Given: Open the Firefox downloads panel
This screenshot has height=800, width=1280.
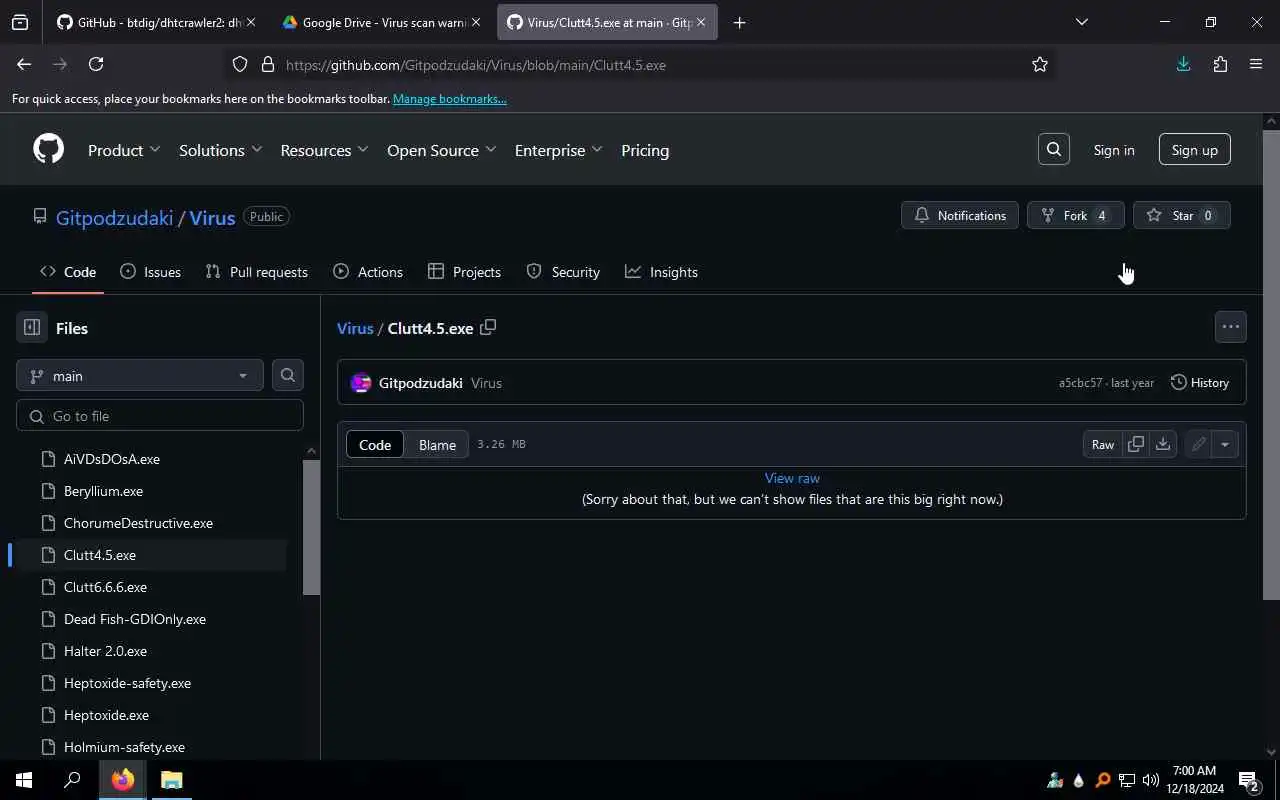Looking at the screenshot, I should click(x=1183, y=64).
